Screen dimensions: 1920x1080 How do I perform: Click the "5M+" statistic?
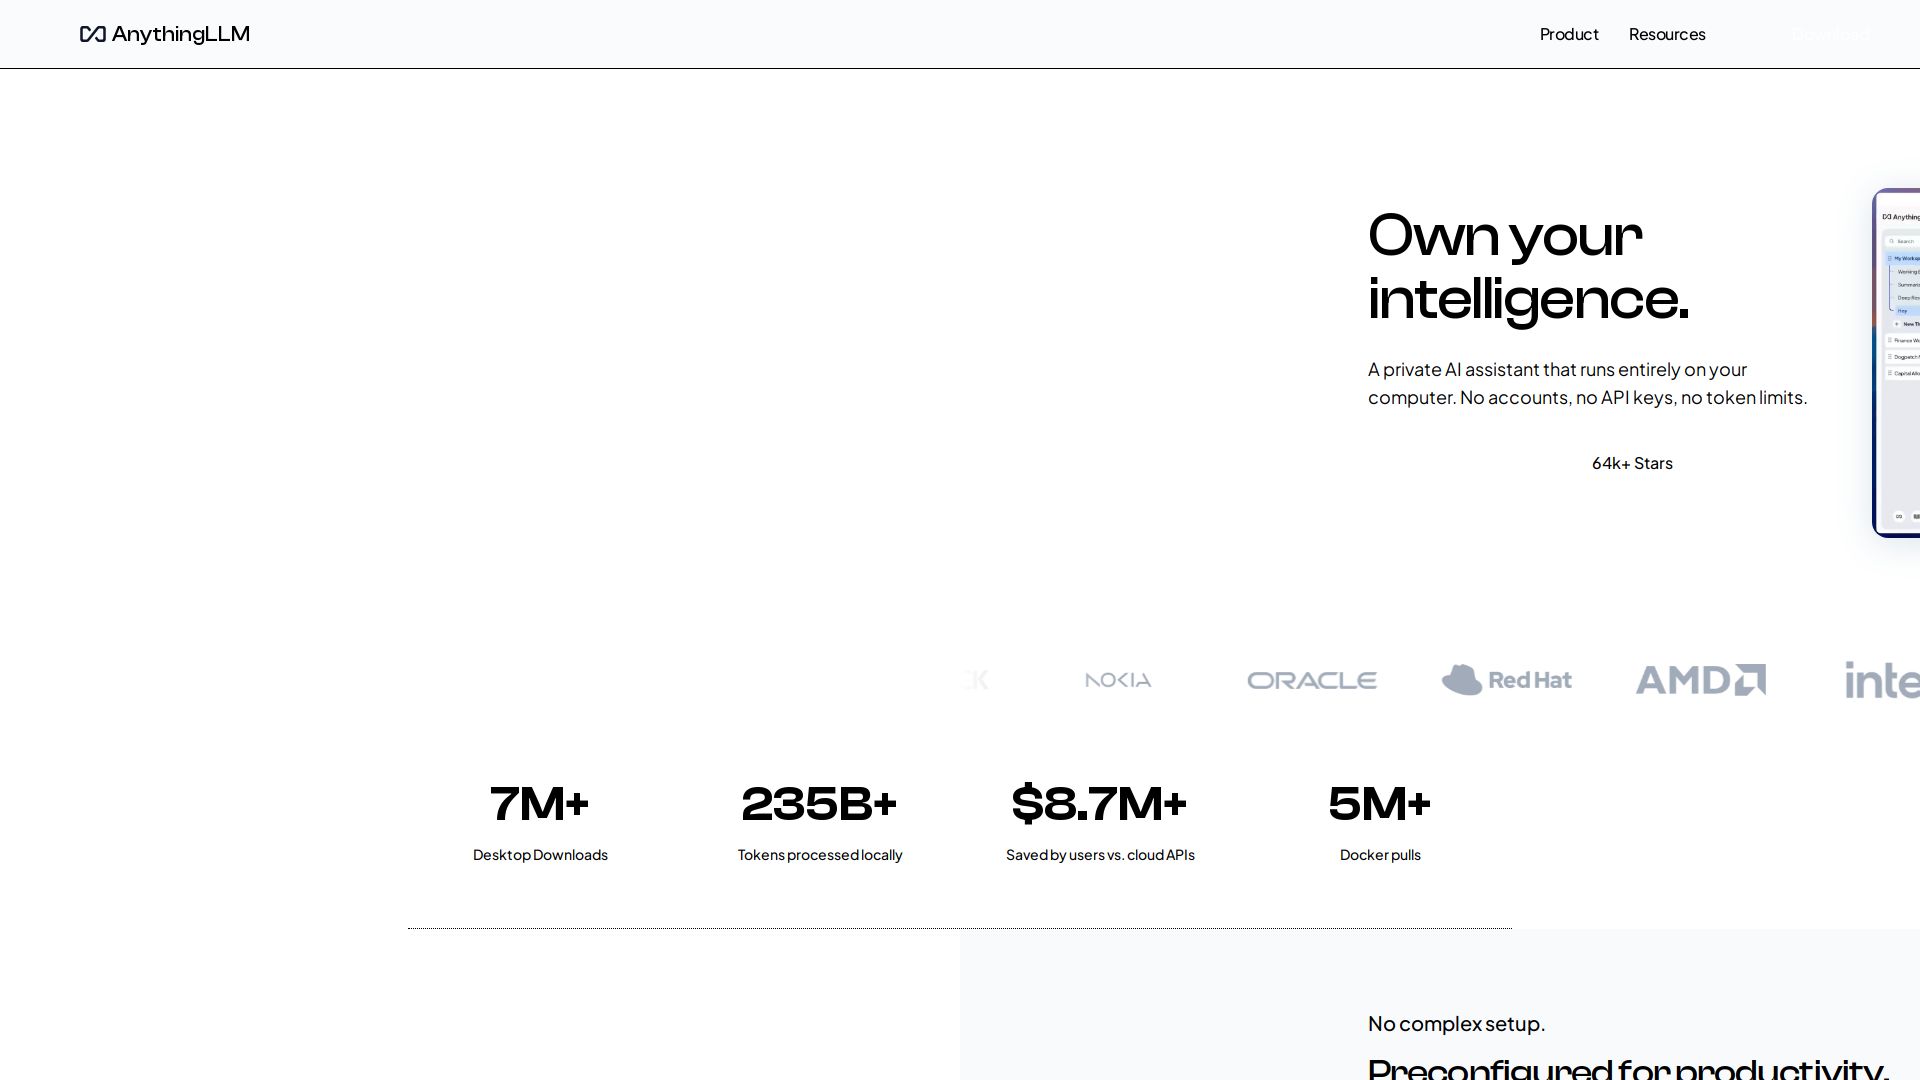pos(1380,804)
